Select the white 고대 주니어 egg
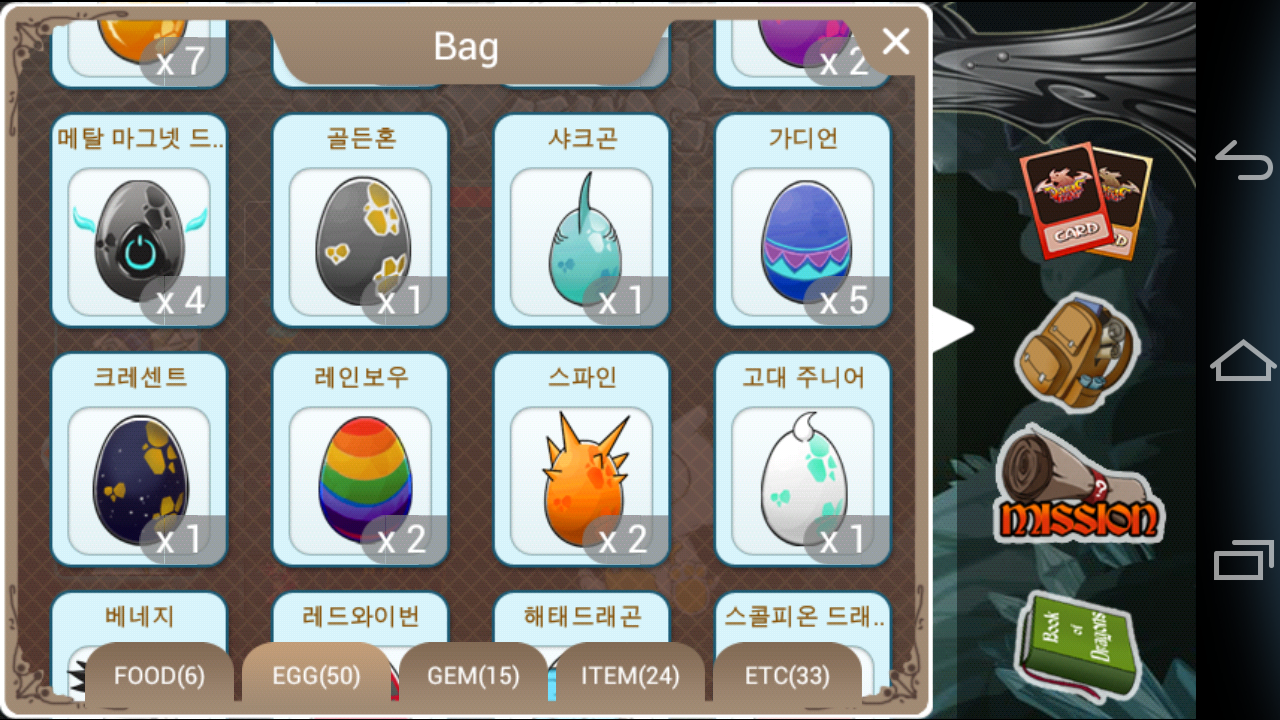 (803, 459)
